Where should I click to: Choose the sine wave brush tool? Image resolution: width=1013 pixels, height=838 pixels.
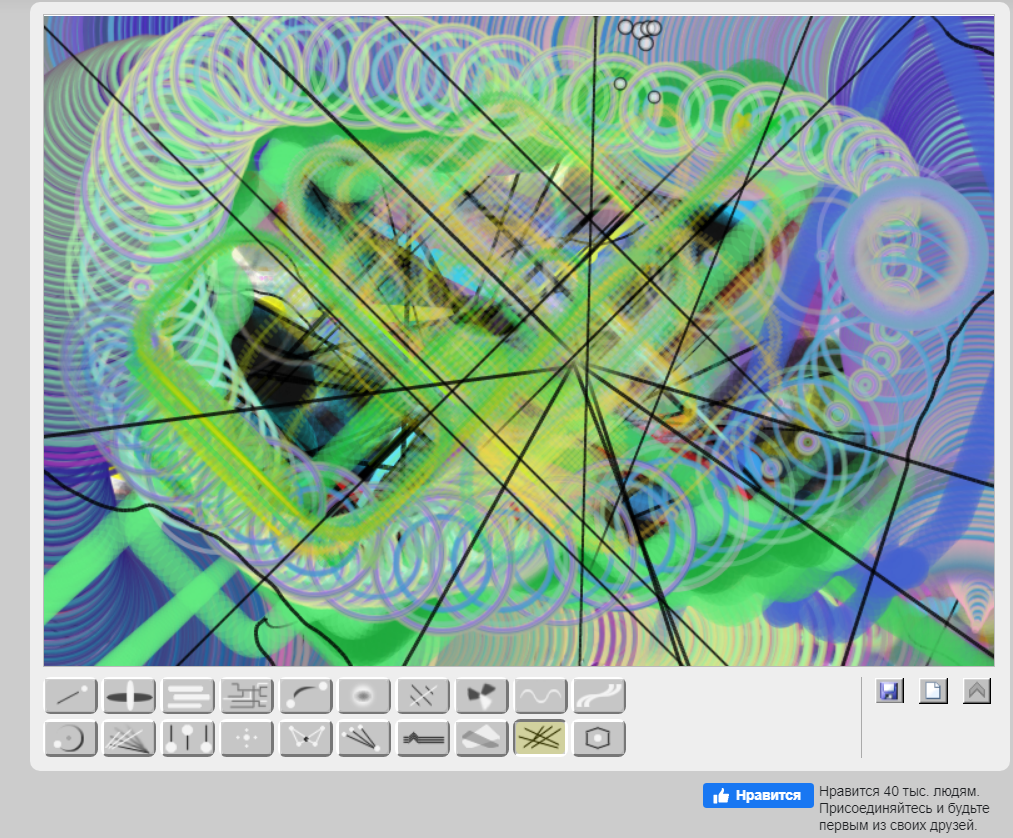click(x=541, y=696)
